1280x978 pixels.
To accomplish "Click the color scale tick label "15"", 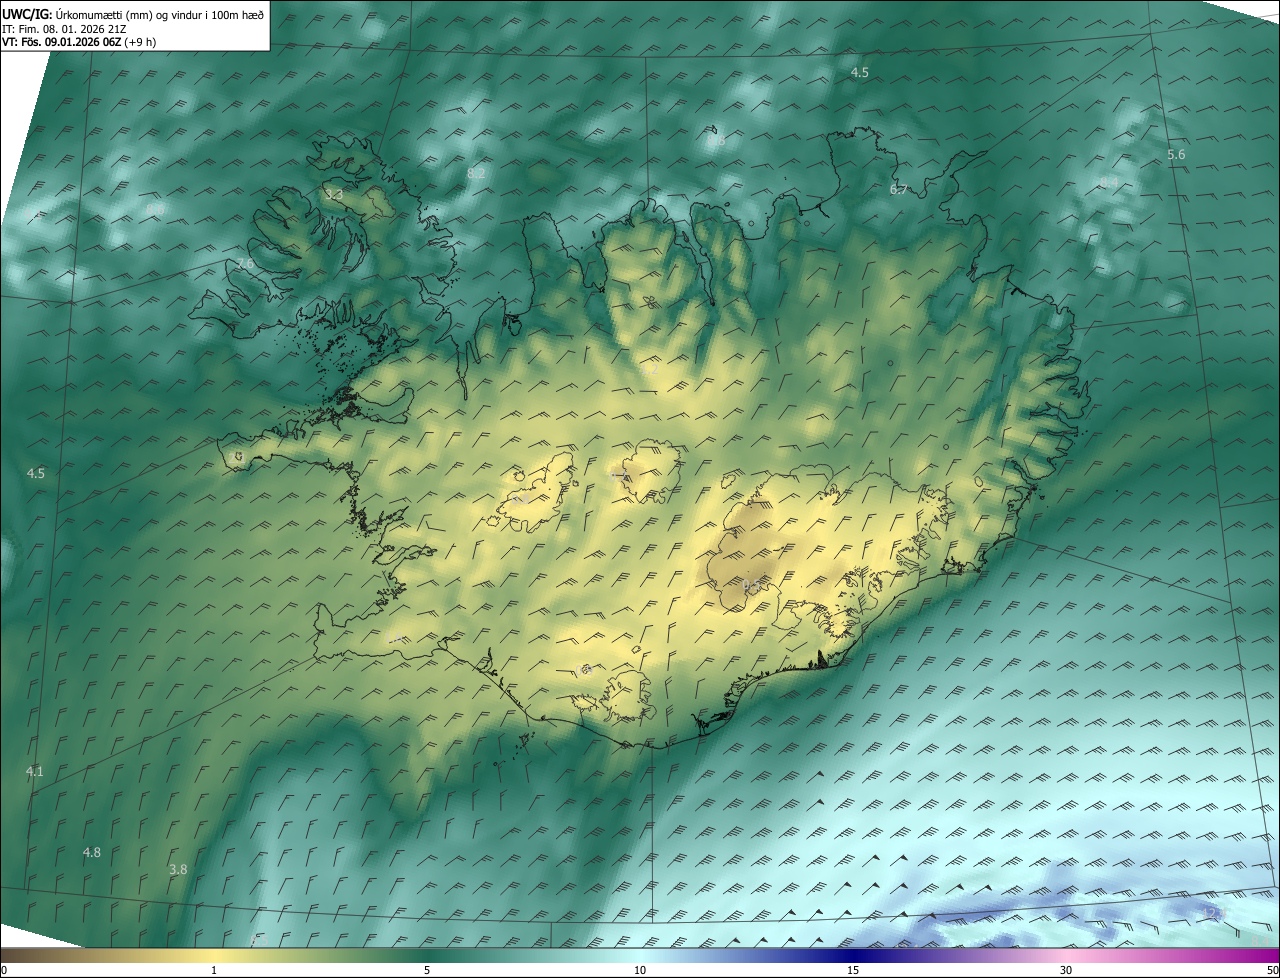I will [x=853, y=971].
